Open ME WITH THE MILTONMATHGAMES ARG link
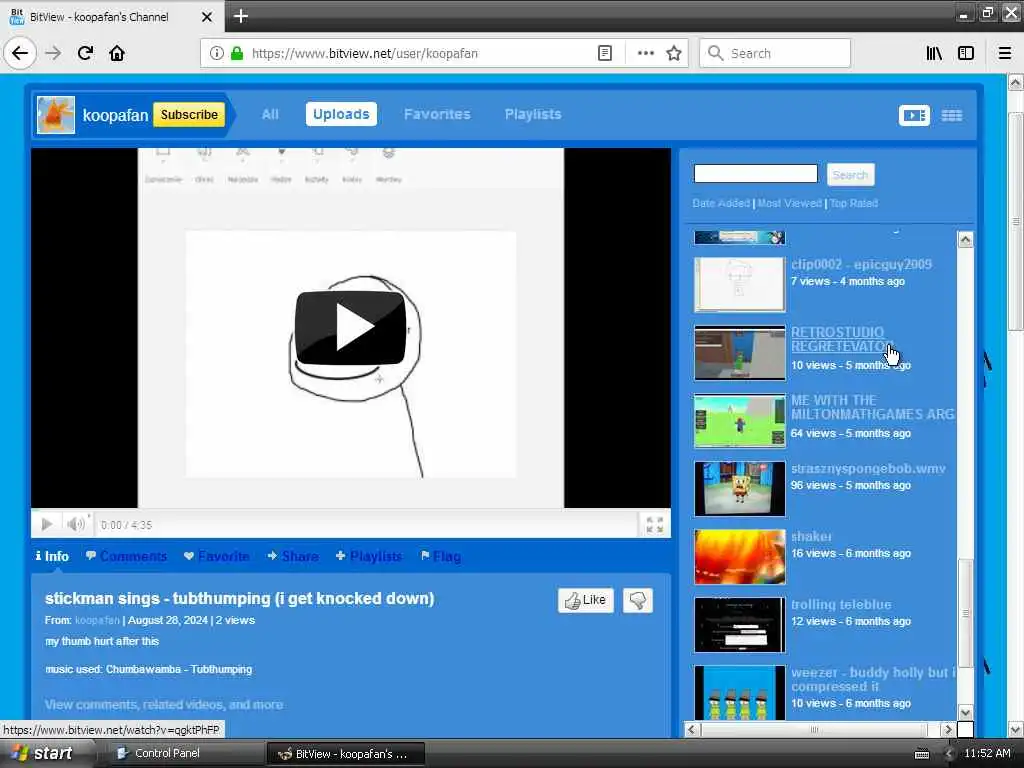 (872, 407)
